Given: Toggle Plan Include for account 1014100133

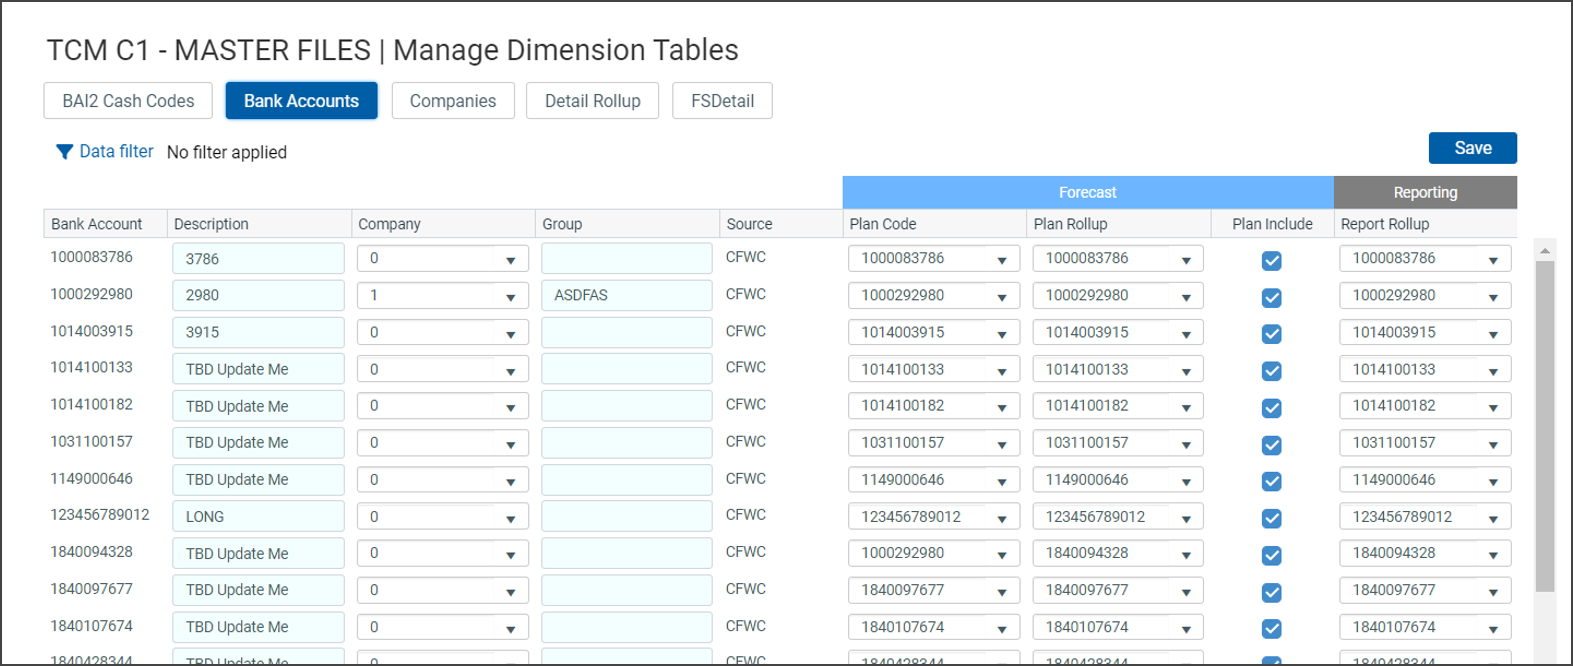Looking at the screenshot, I should pyautogui.click(x=1271, y=371).
